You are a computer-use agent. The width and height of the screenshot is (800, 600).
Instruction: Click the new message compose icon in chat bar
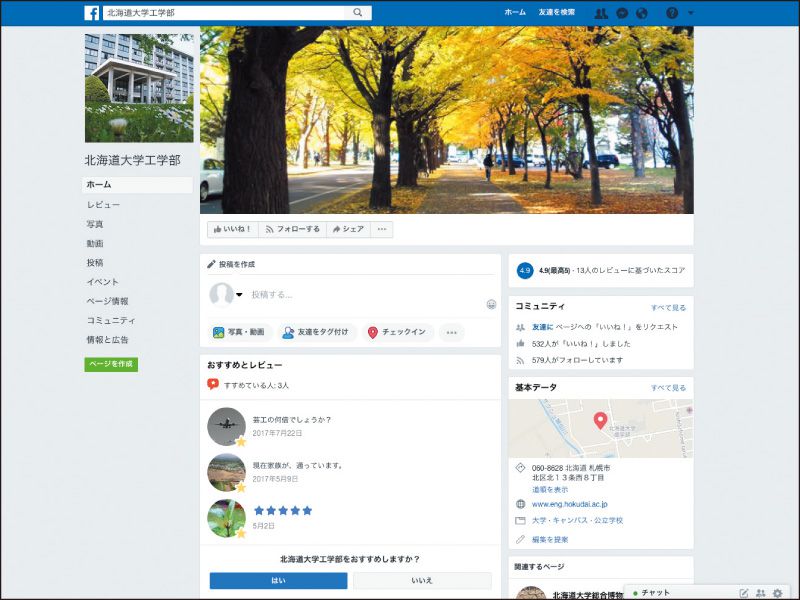click(x=744, y=593)
